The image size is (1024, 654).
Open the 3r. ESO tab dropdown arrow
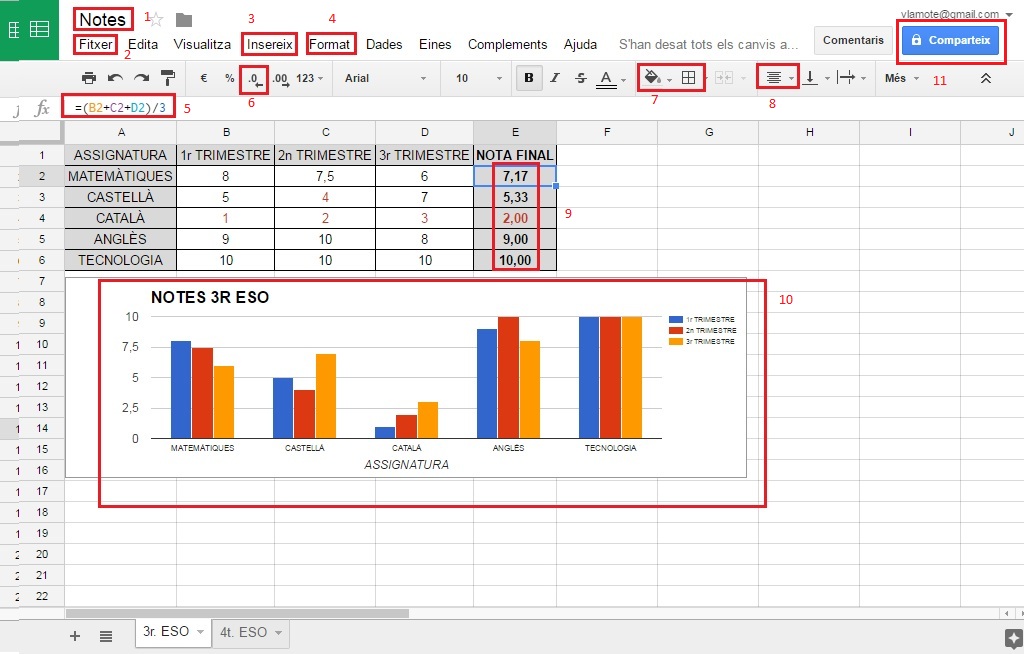[200, 632]
